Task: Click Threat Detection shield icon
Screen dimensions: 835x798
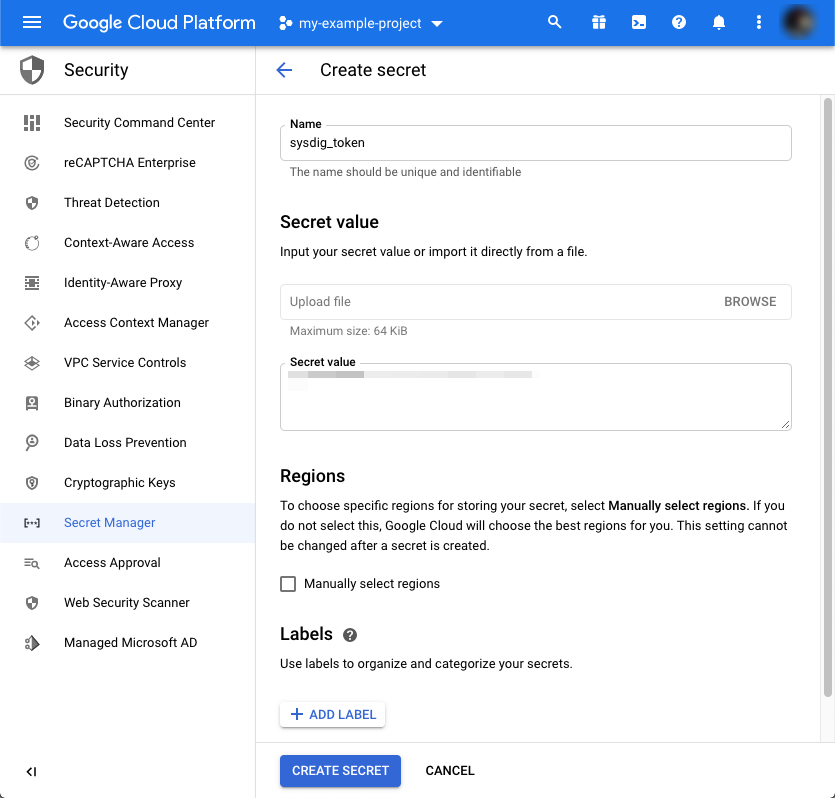Action: coord(32,202)
